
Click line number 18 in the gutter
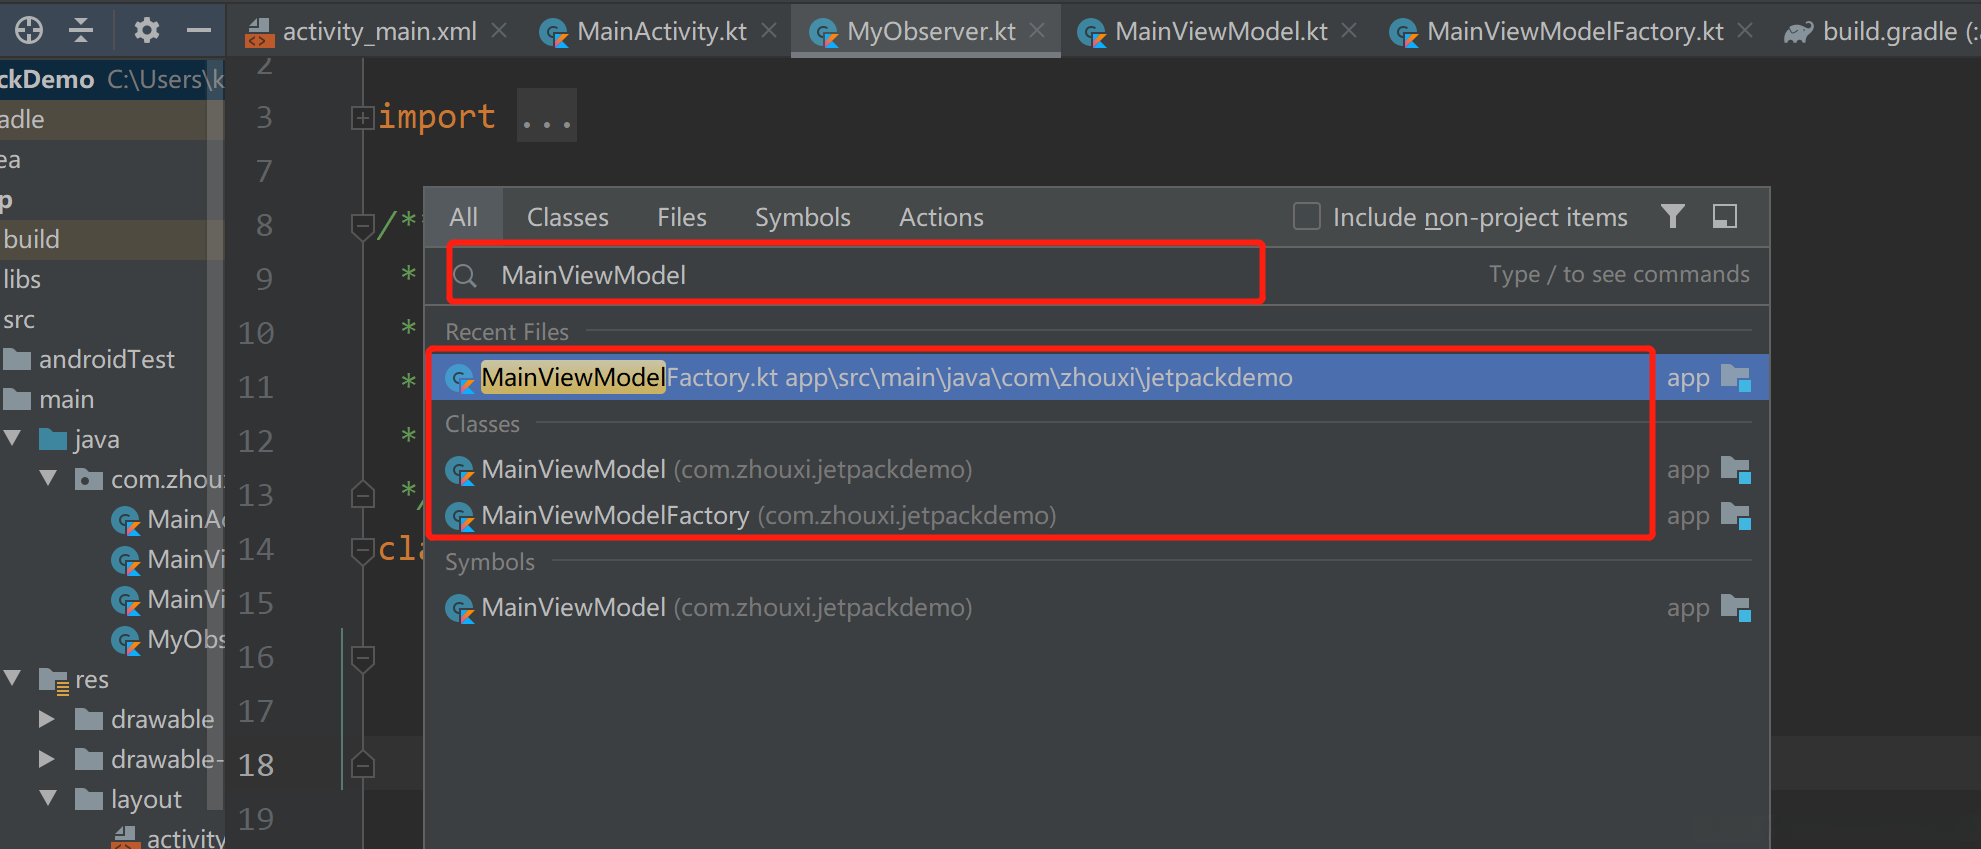click(256, 765)
